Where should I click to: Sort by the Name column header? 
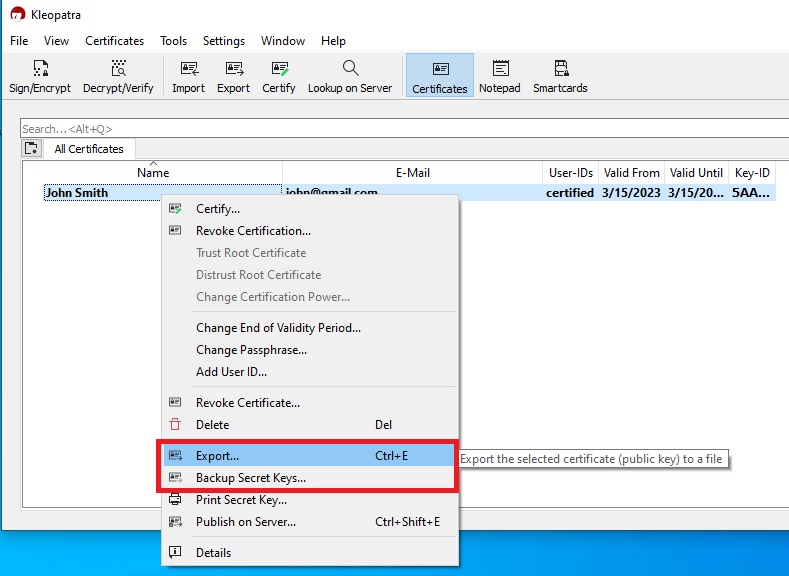(153, 173)
